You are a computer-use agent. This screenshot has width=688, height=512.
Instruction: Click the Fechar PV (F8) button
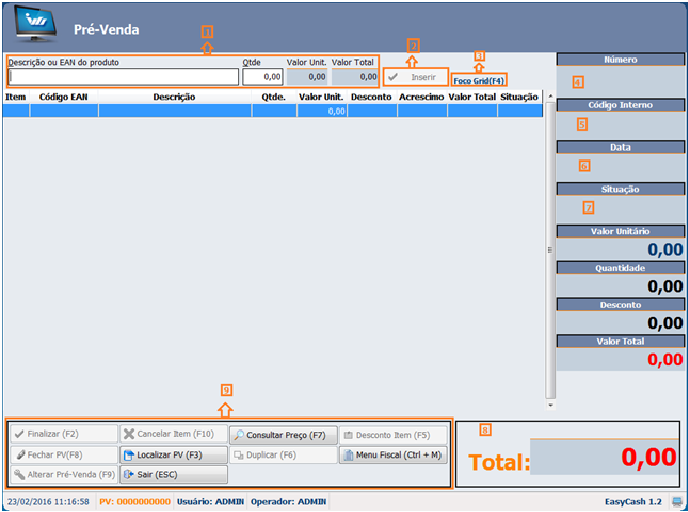click(62, 455)
